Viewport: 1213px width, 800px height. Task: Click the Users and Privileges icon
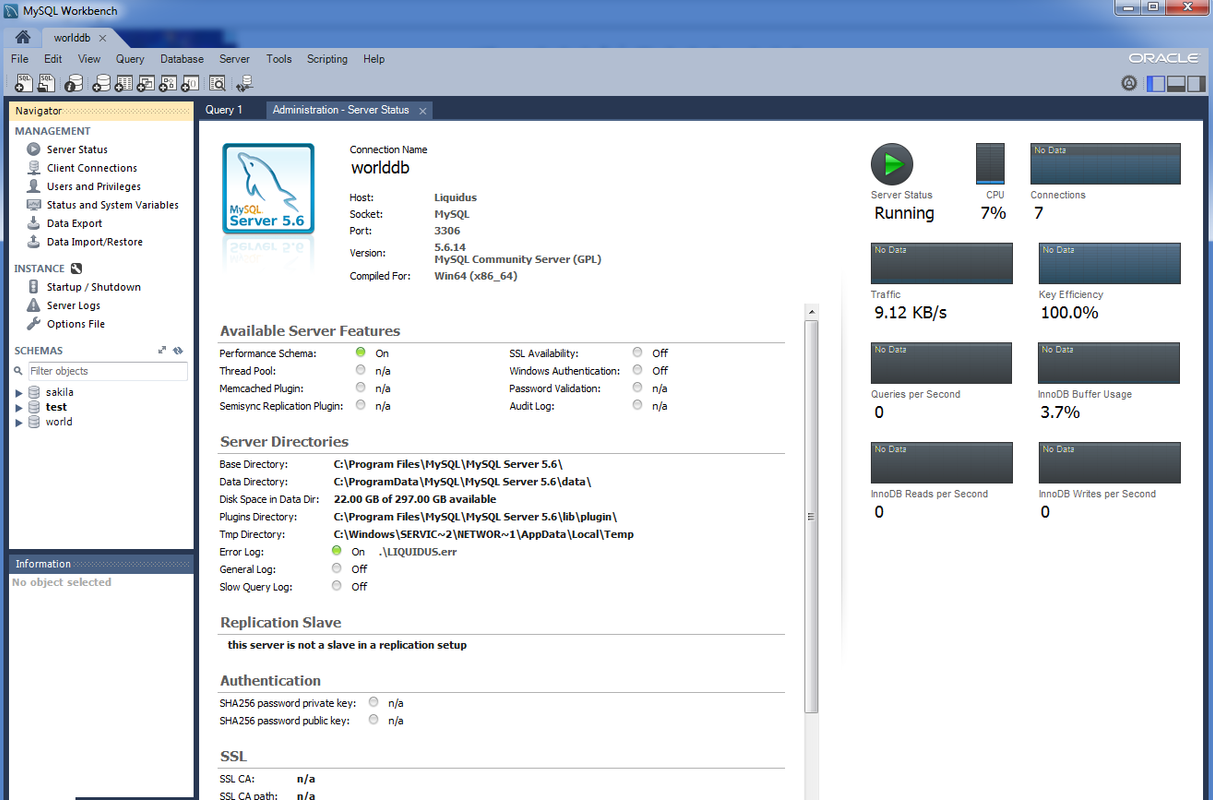click(34, 186)
